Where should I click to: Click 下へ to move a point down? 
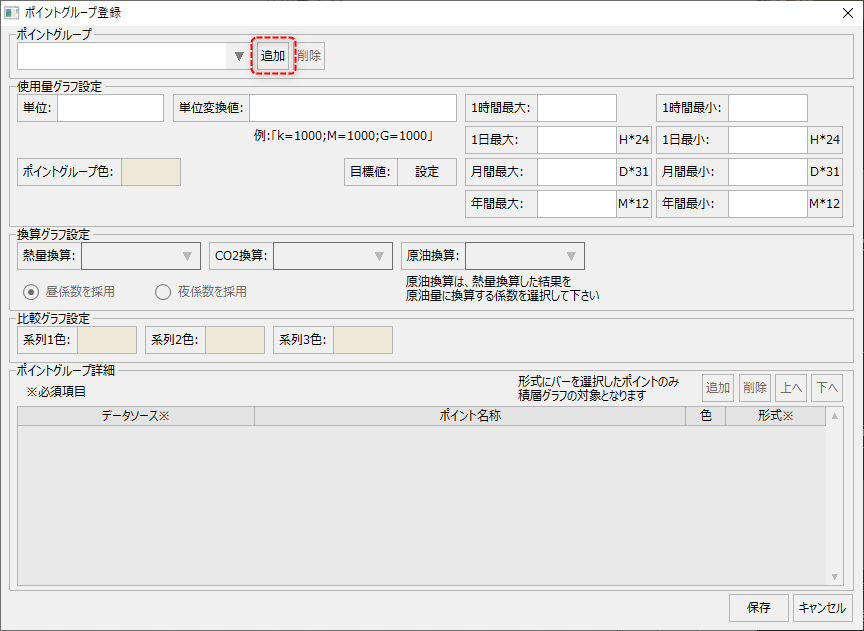pyautogui.click(x=826, y=387)
